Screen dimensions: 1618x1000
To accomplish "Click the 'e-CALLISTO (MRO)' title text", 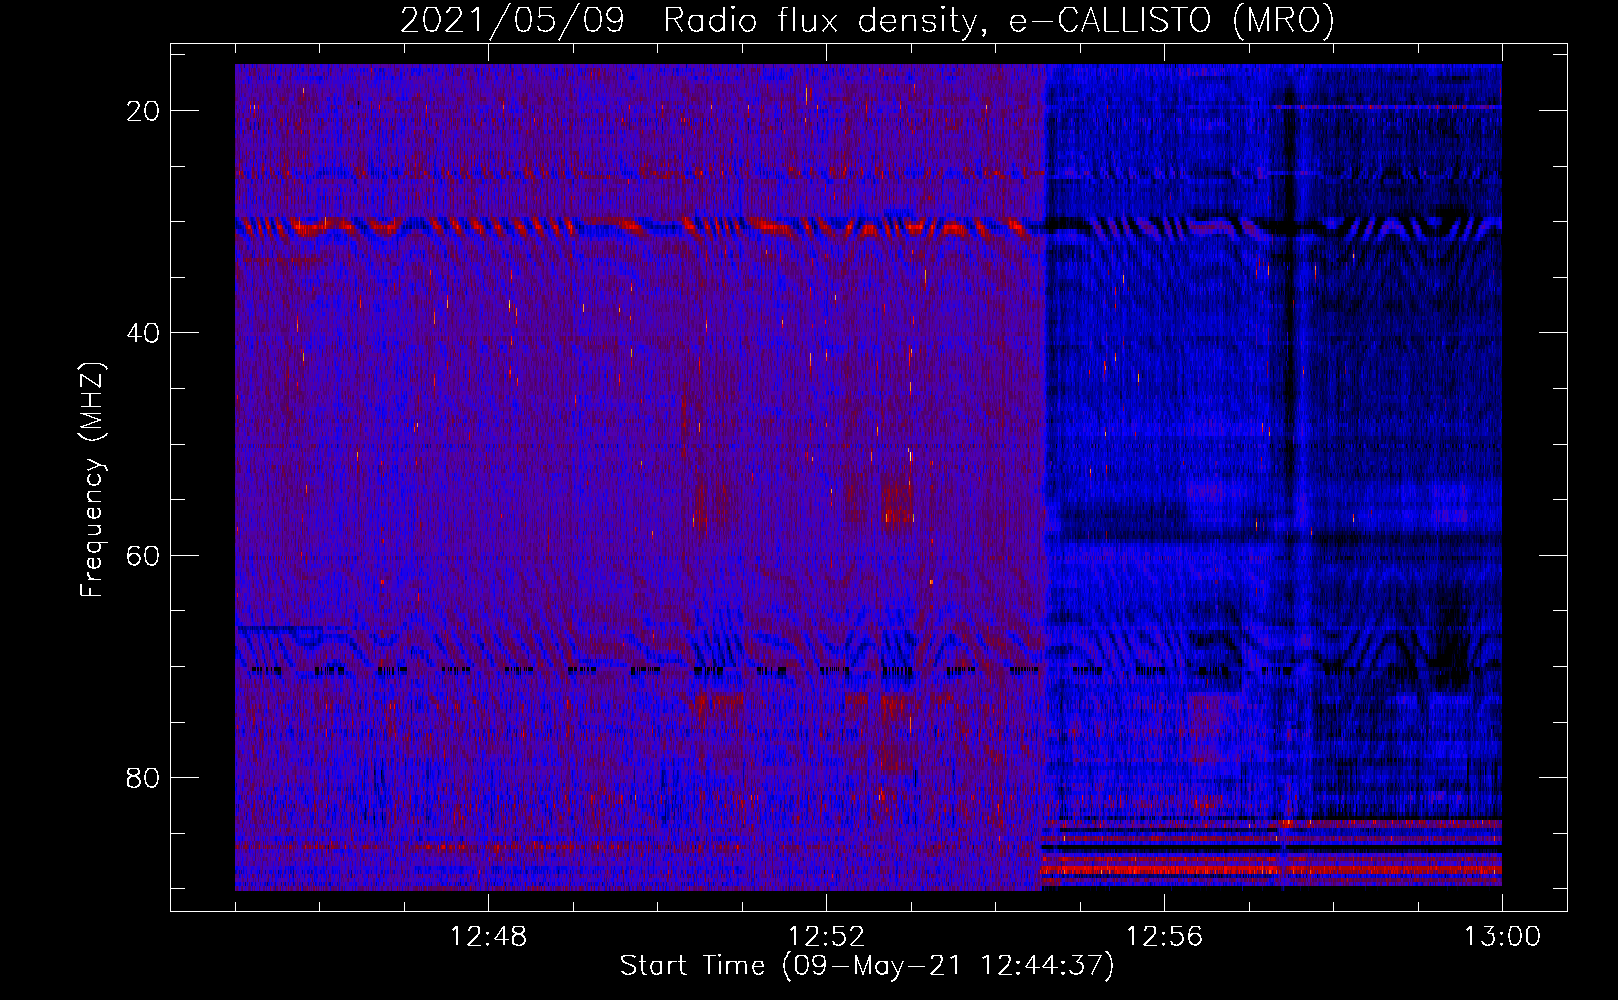I will coord(1171,21).
